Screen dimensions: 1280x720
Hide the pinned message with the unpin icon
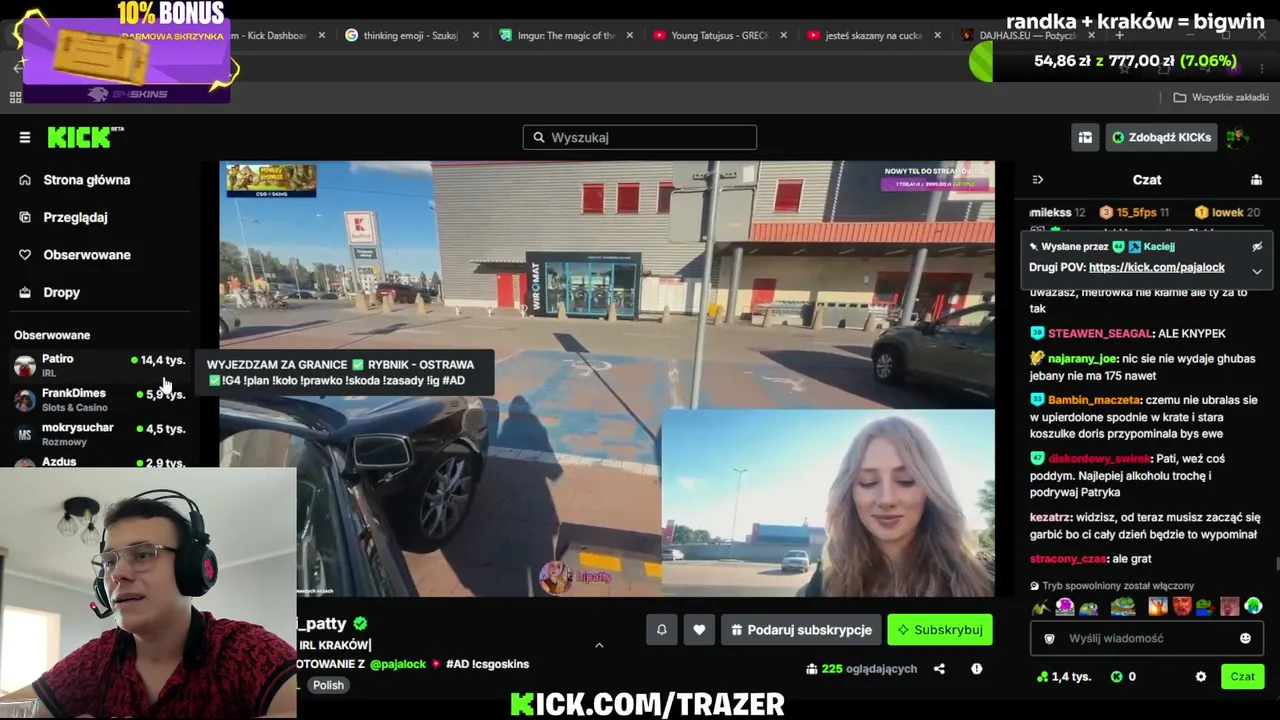[1257, 246]
